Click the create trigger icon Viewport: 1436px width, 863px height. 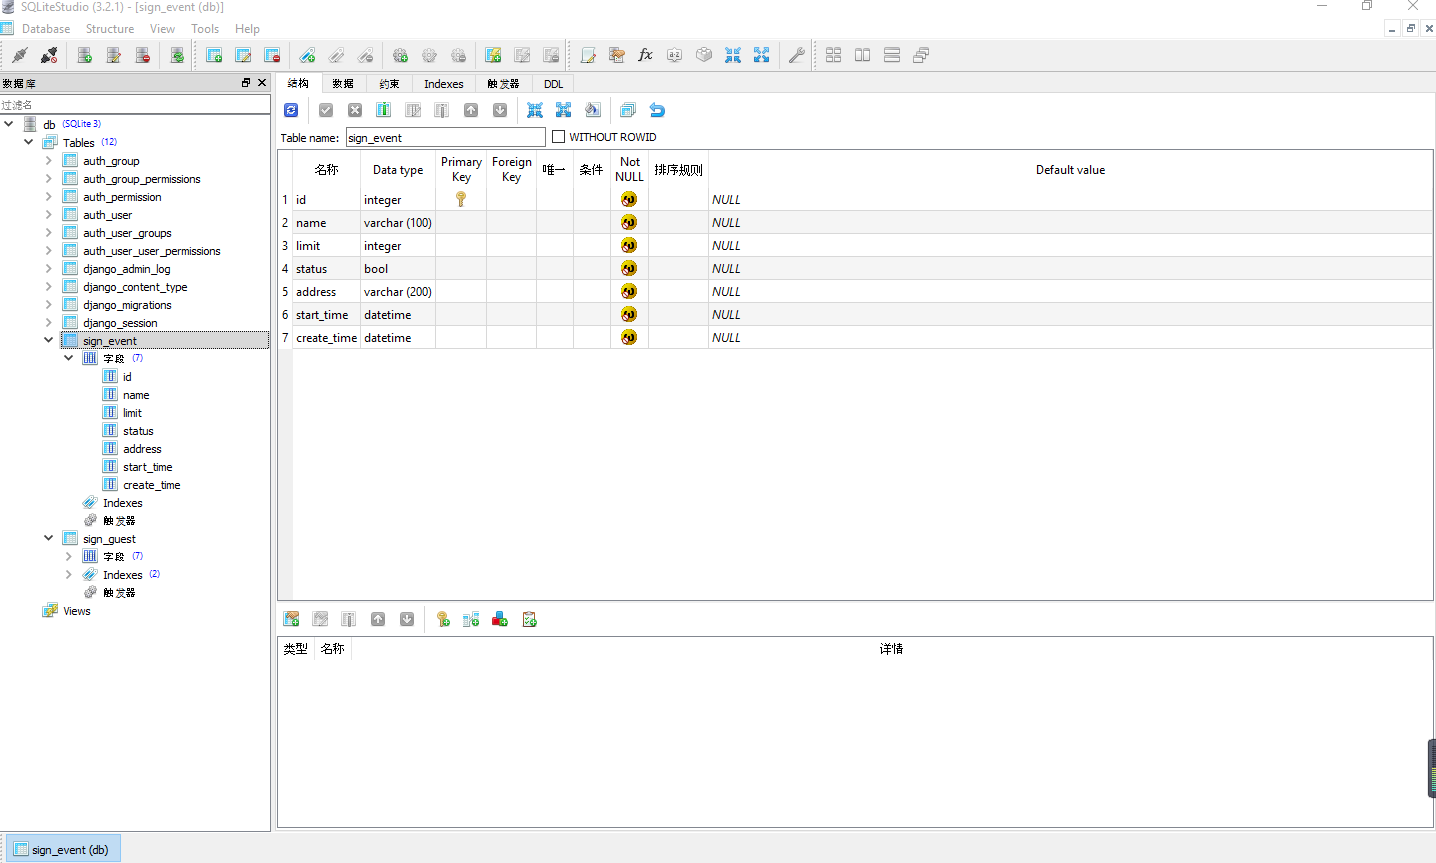(x=400, y=55)
